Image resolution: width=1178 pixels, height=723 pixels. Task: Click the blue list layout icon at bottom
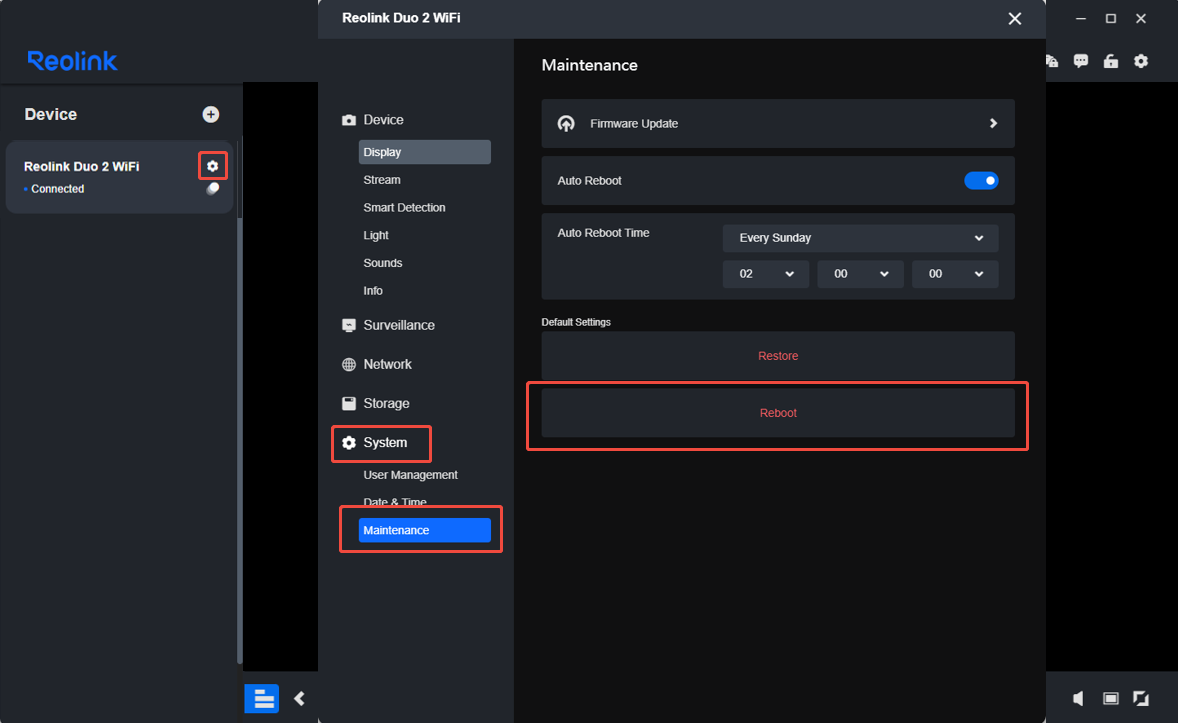pyautogui.click(x=262, y=698)
